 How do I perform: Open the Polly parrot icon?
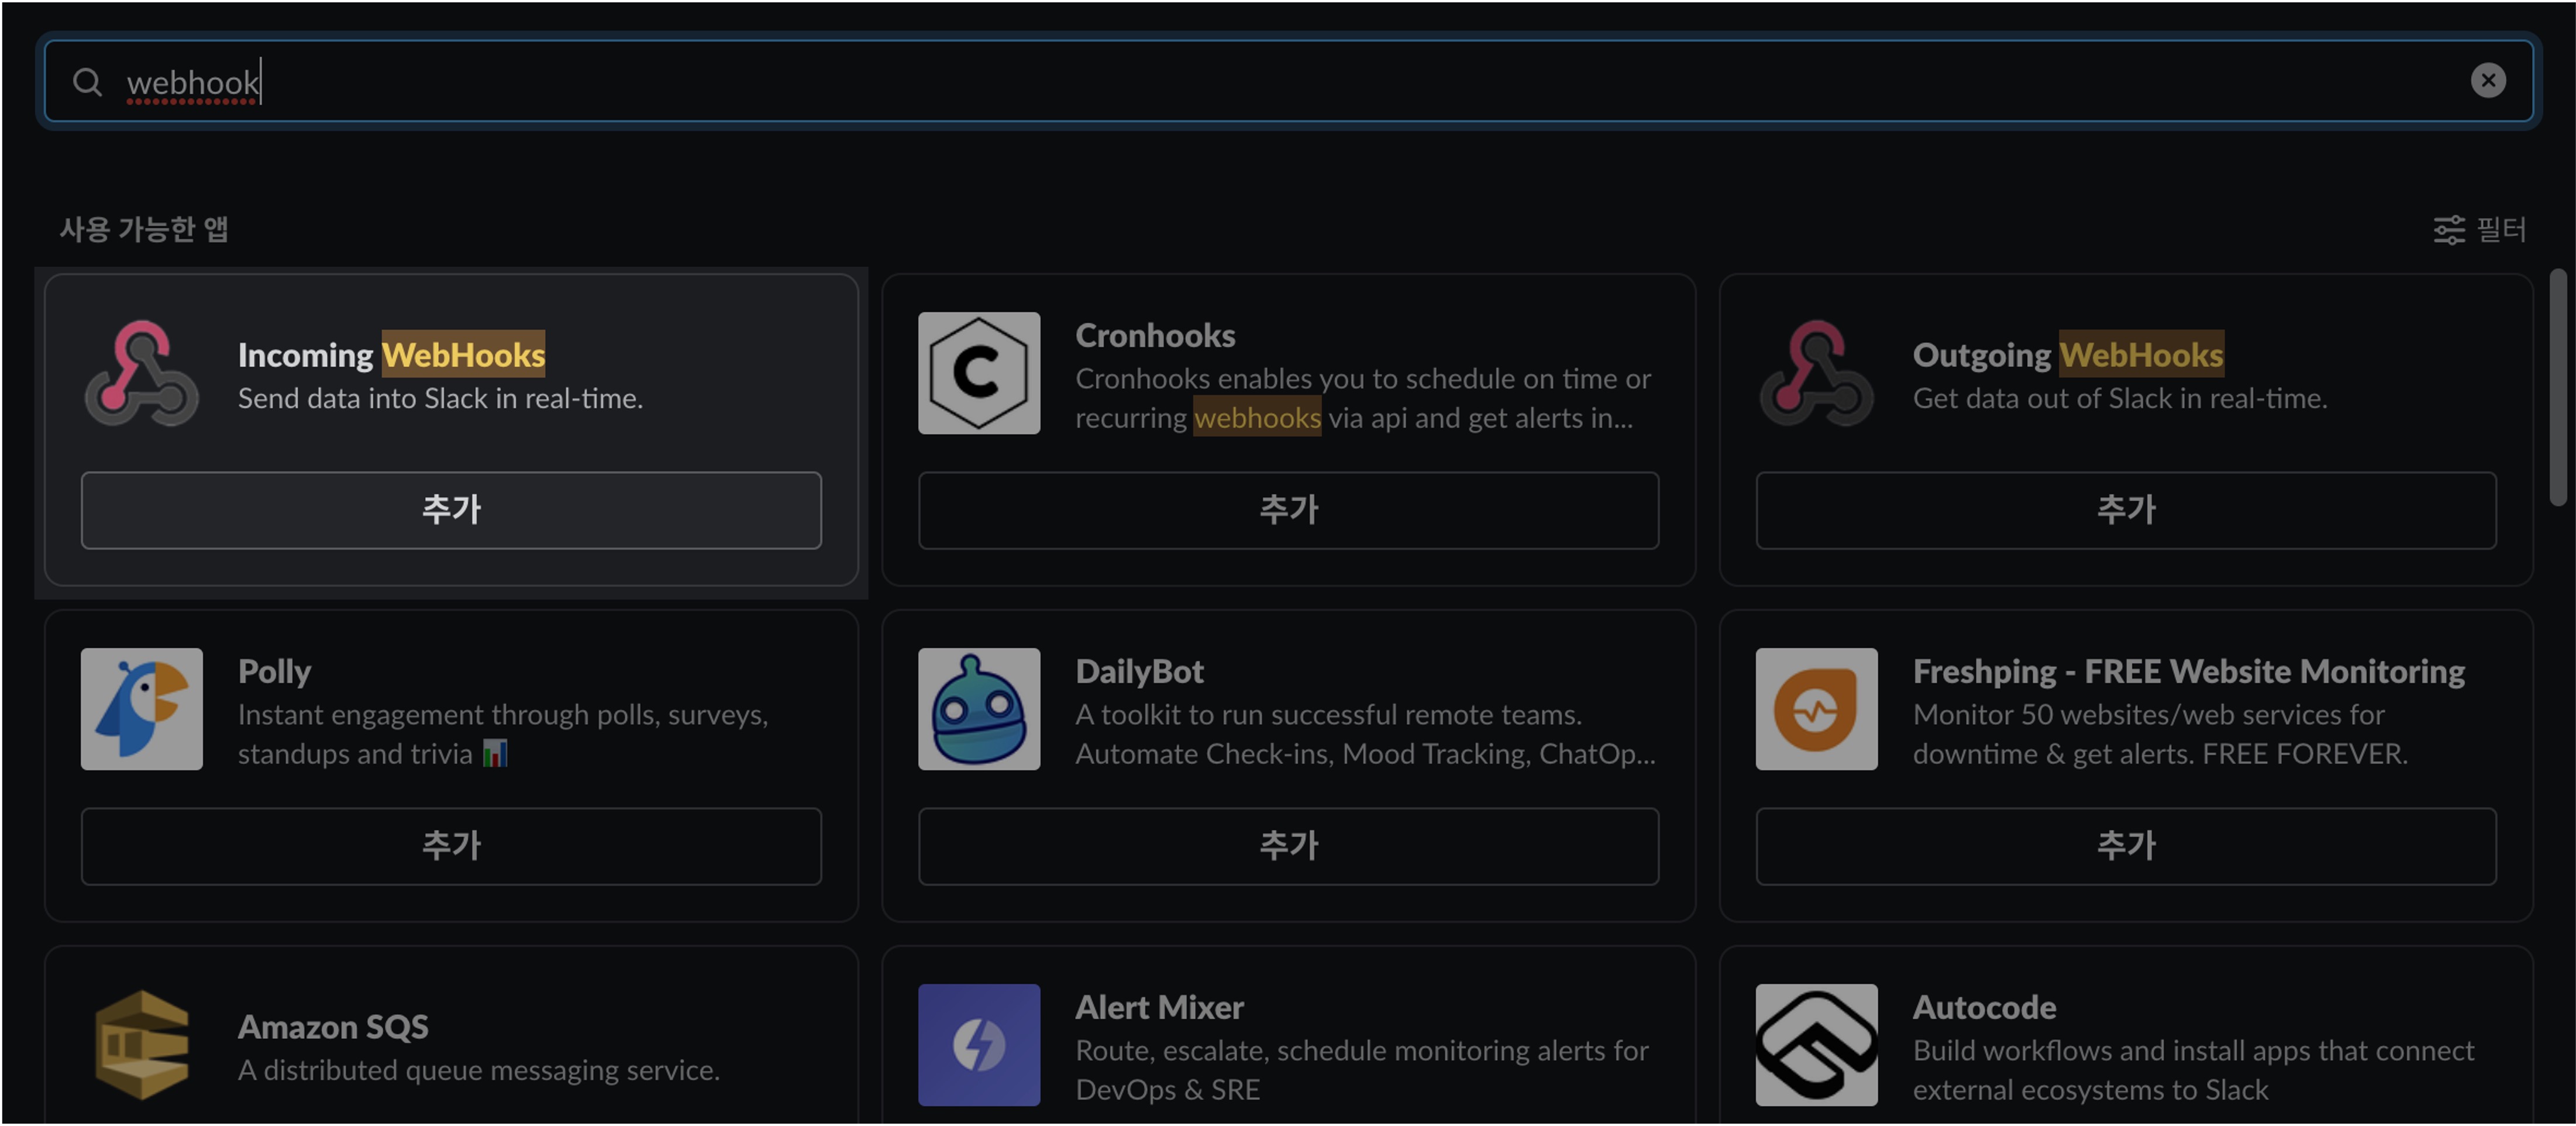(x=141, y=709)
